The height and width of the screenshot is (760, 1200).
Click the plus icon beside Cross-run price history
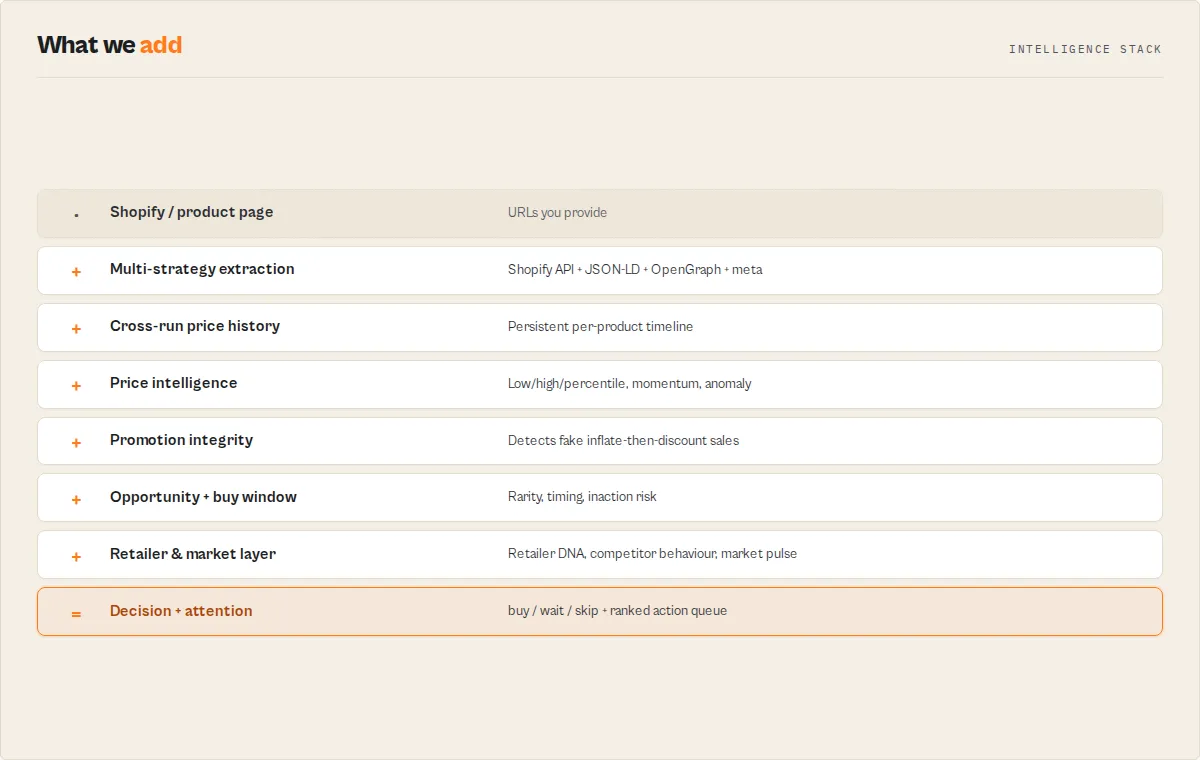click(76, 328)
